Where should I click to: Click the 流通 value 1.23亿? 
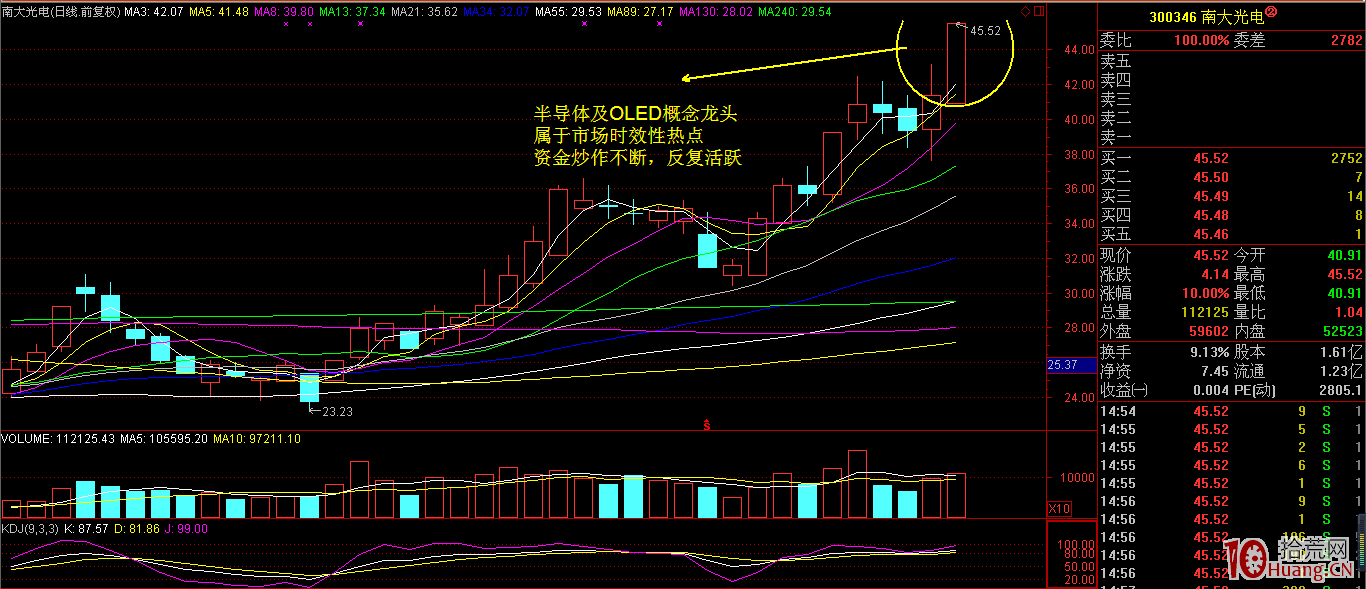[x=1342, y=371]
